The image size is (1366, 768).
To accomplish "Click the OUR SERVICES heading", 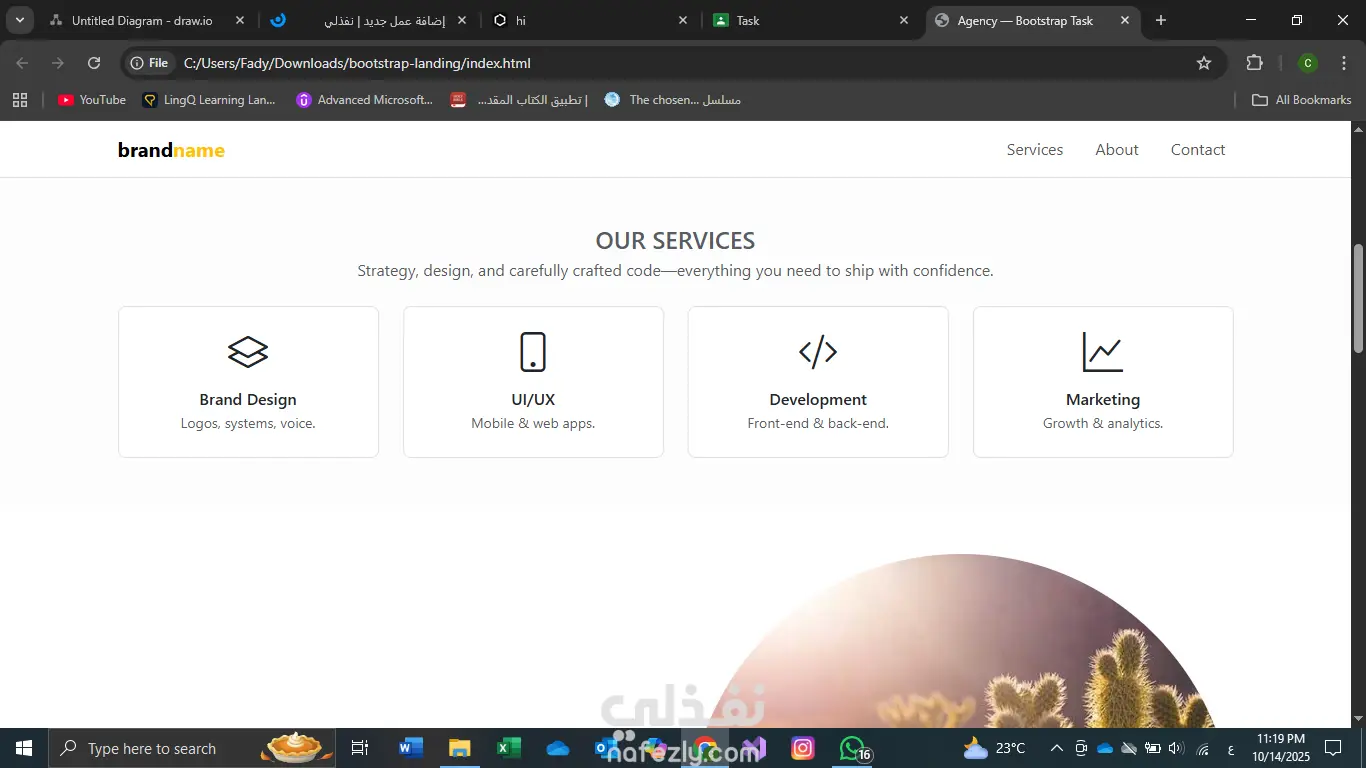I will [x=675, y=241].
